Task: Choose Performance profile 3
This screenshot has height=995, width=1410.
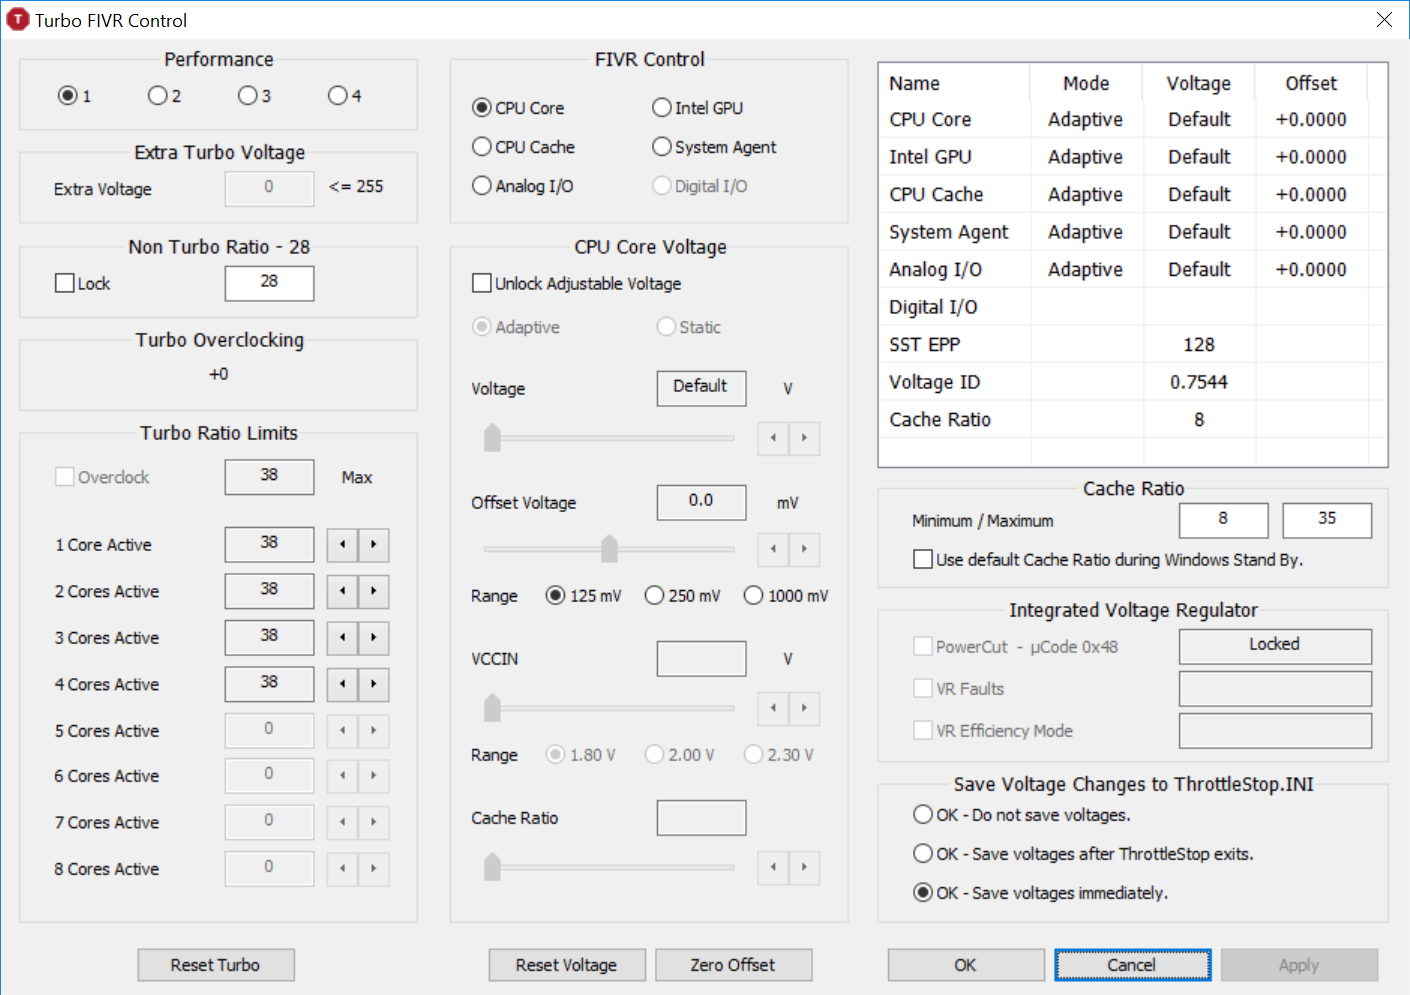Action: [x=248, y=96]
